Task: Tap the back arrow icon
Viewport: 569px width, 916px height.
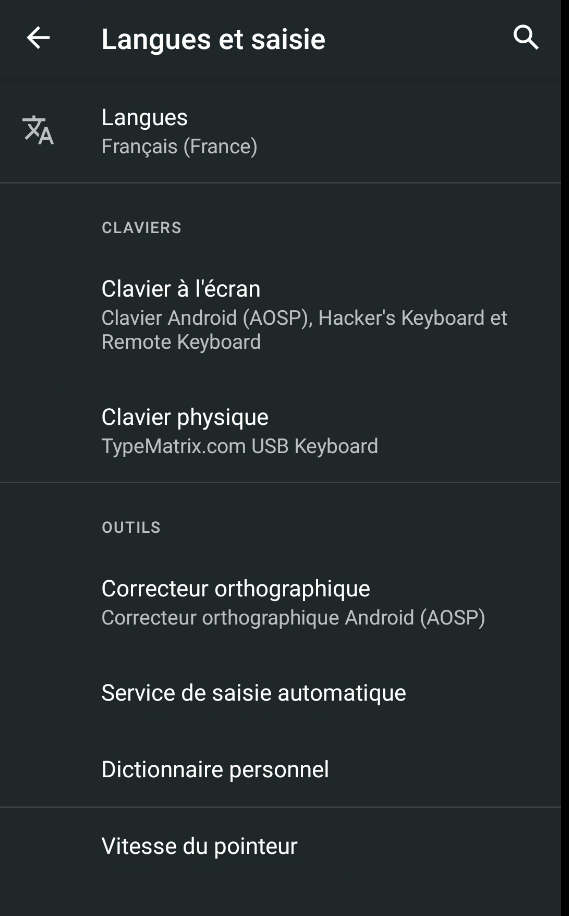Action: click(39, 39)
